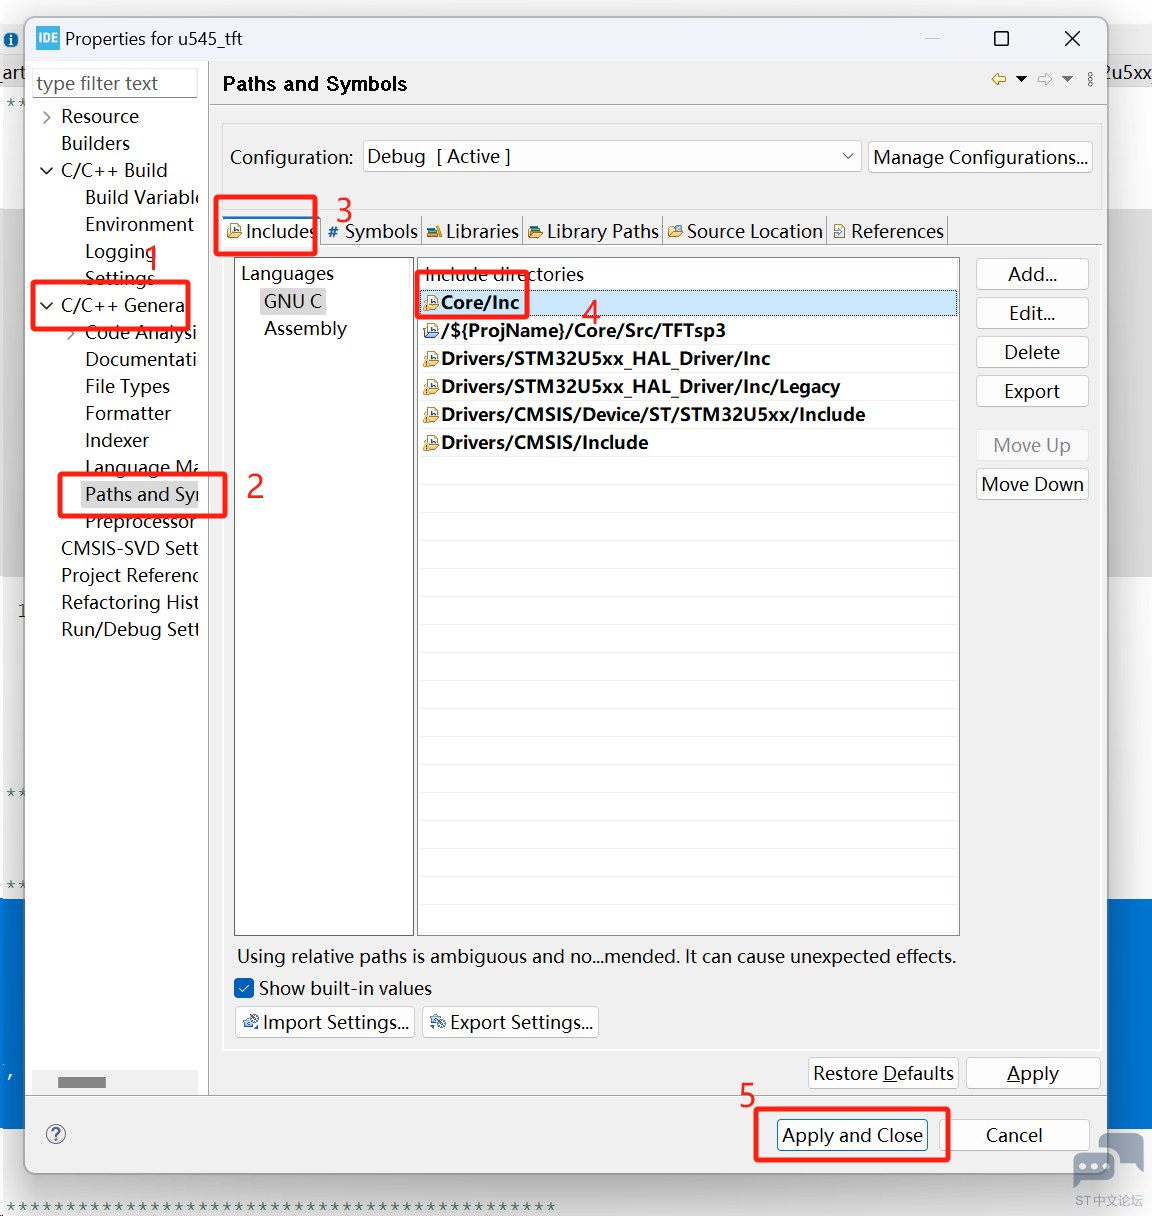The image size is (1152, 1216).
Task: Click the Export Settings... button
Action: 510,1022
